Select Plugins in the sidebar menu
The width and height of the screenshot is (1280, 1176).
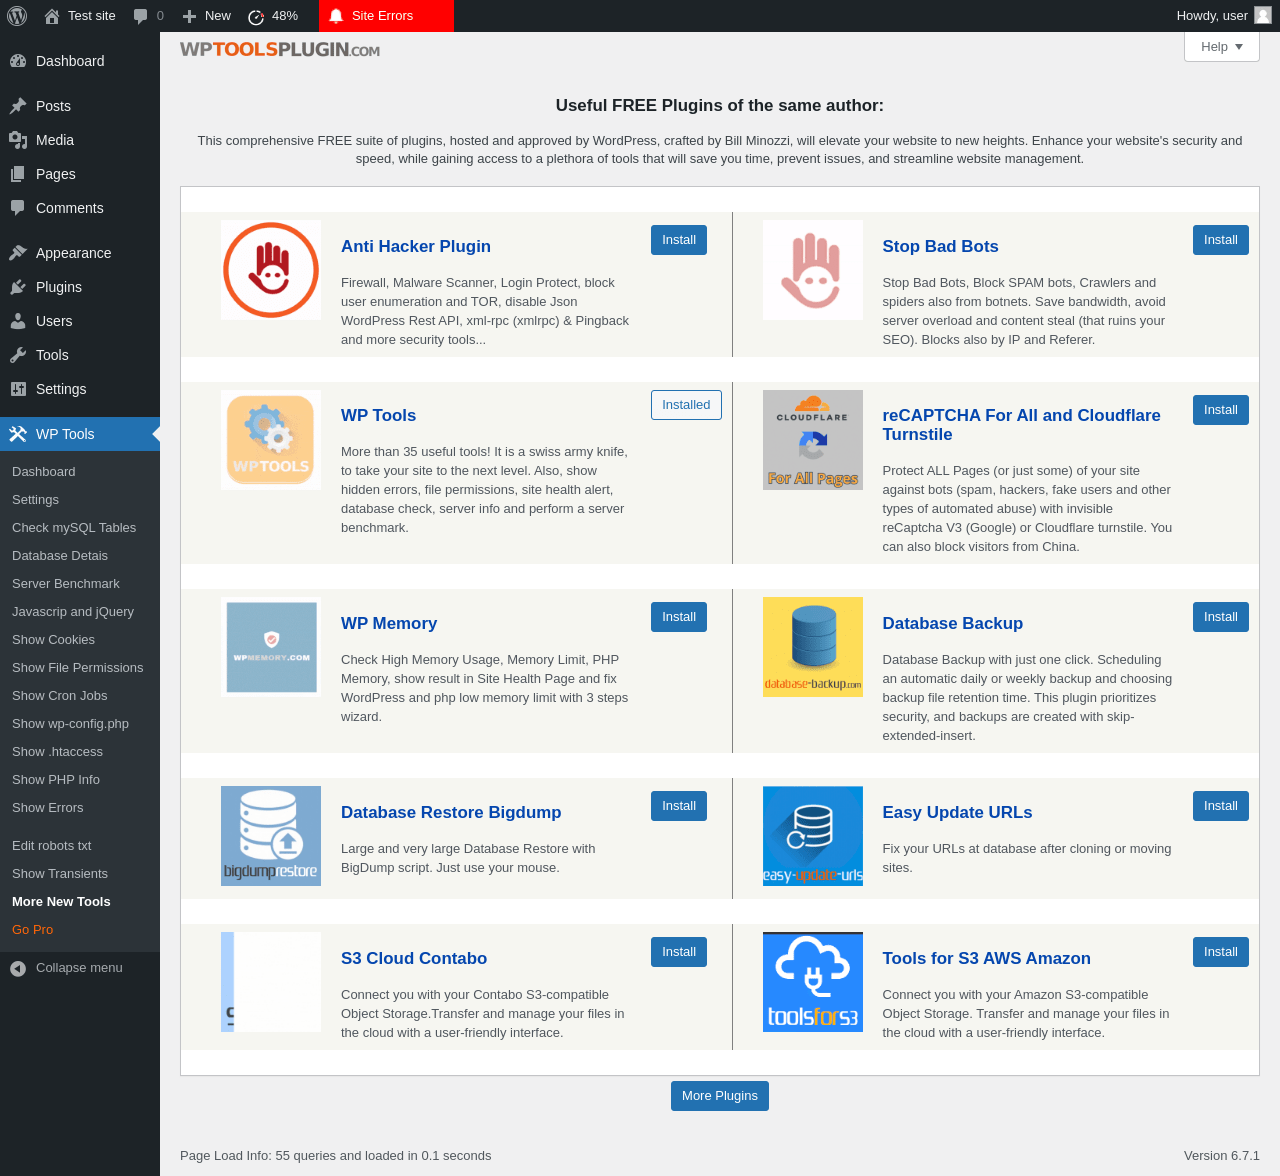[x=80, y=287]
